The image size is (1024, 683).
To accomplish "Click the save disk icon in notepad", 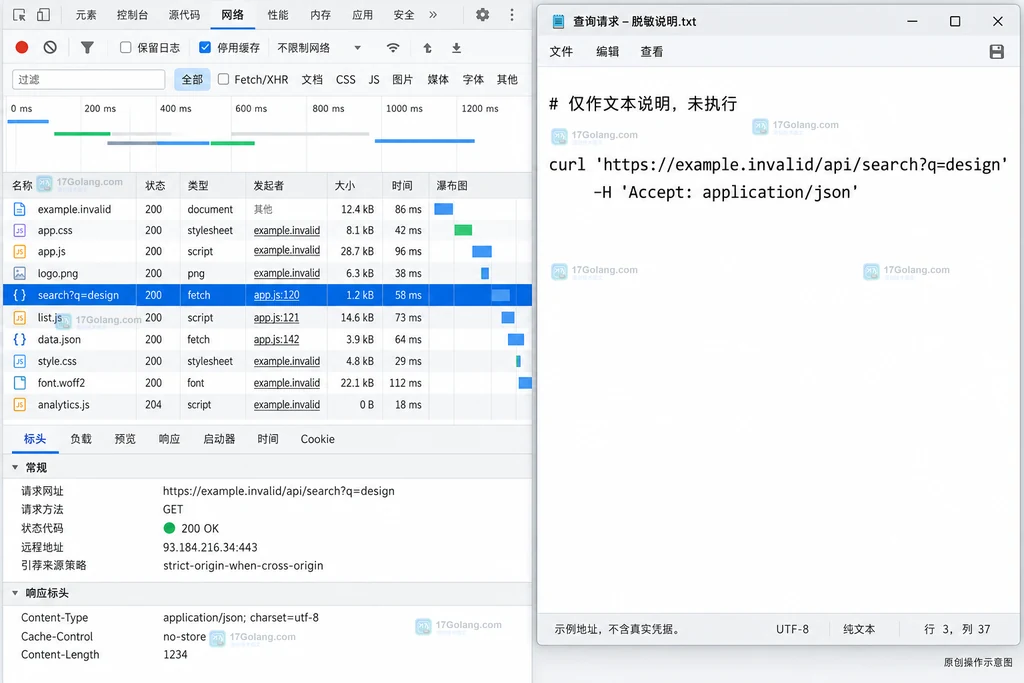I will pos(997,52).
